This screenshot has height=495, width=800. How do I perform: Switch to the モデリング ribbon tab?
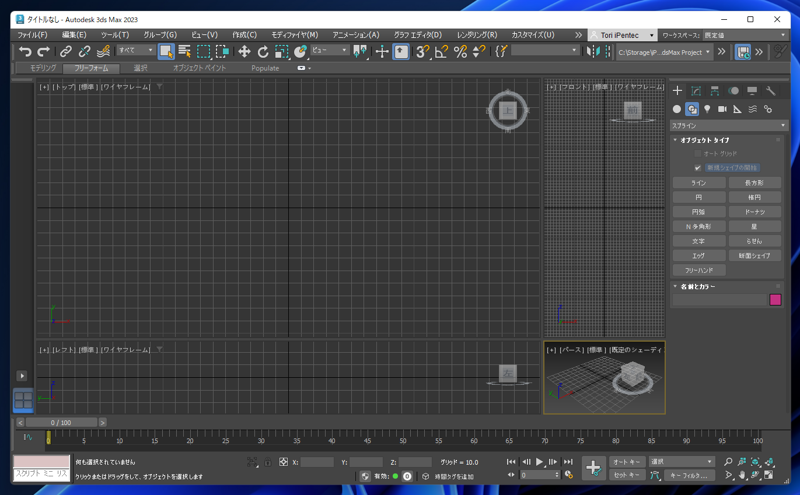coord(42,68)
